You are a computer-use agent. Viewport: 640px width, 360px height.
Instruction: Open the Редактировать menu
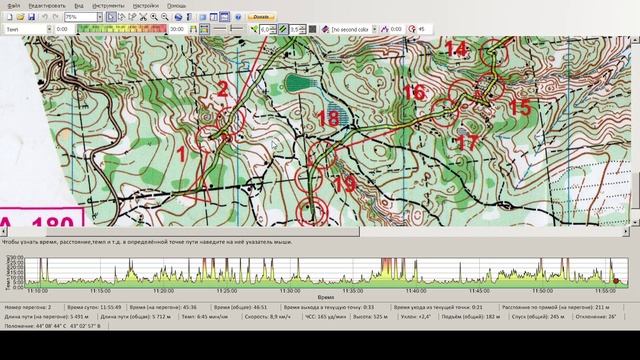[47, 6]
